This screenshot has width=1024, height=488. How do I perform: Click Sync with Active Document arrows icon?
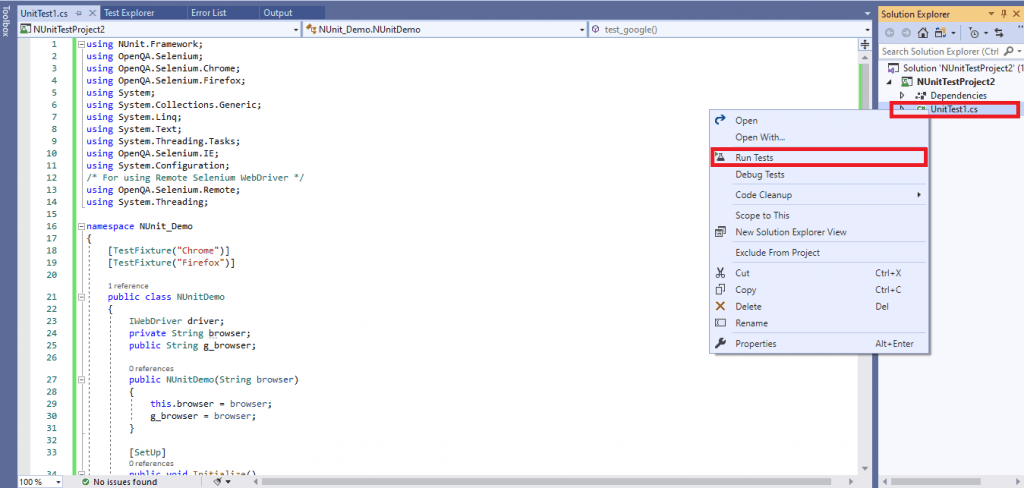tap(999, 33)
